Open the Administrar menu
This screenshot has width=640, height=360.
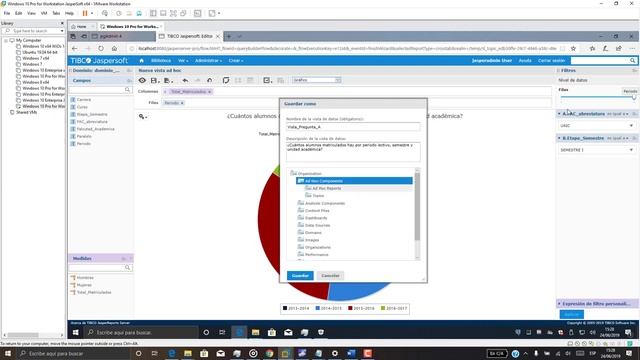[x=208, y=61]
